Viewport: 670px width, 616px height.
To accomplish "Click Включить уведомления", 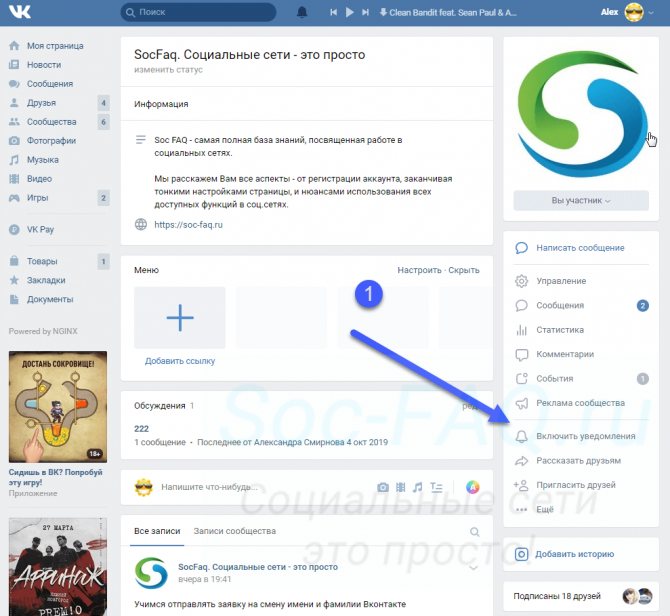I will coord(585,436).
